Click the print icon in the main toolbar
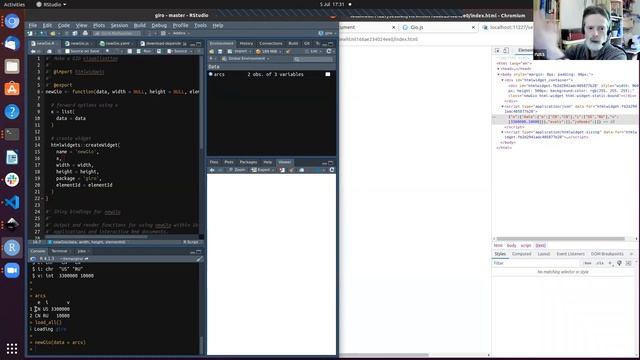Image resolution: width=640 pixels, height=360 pixels. [85, 33]
